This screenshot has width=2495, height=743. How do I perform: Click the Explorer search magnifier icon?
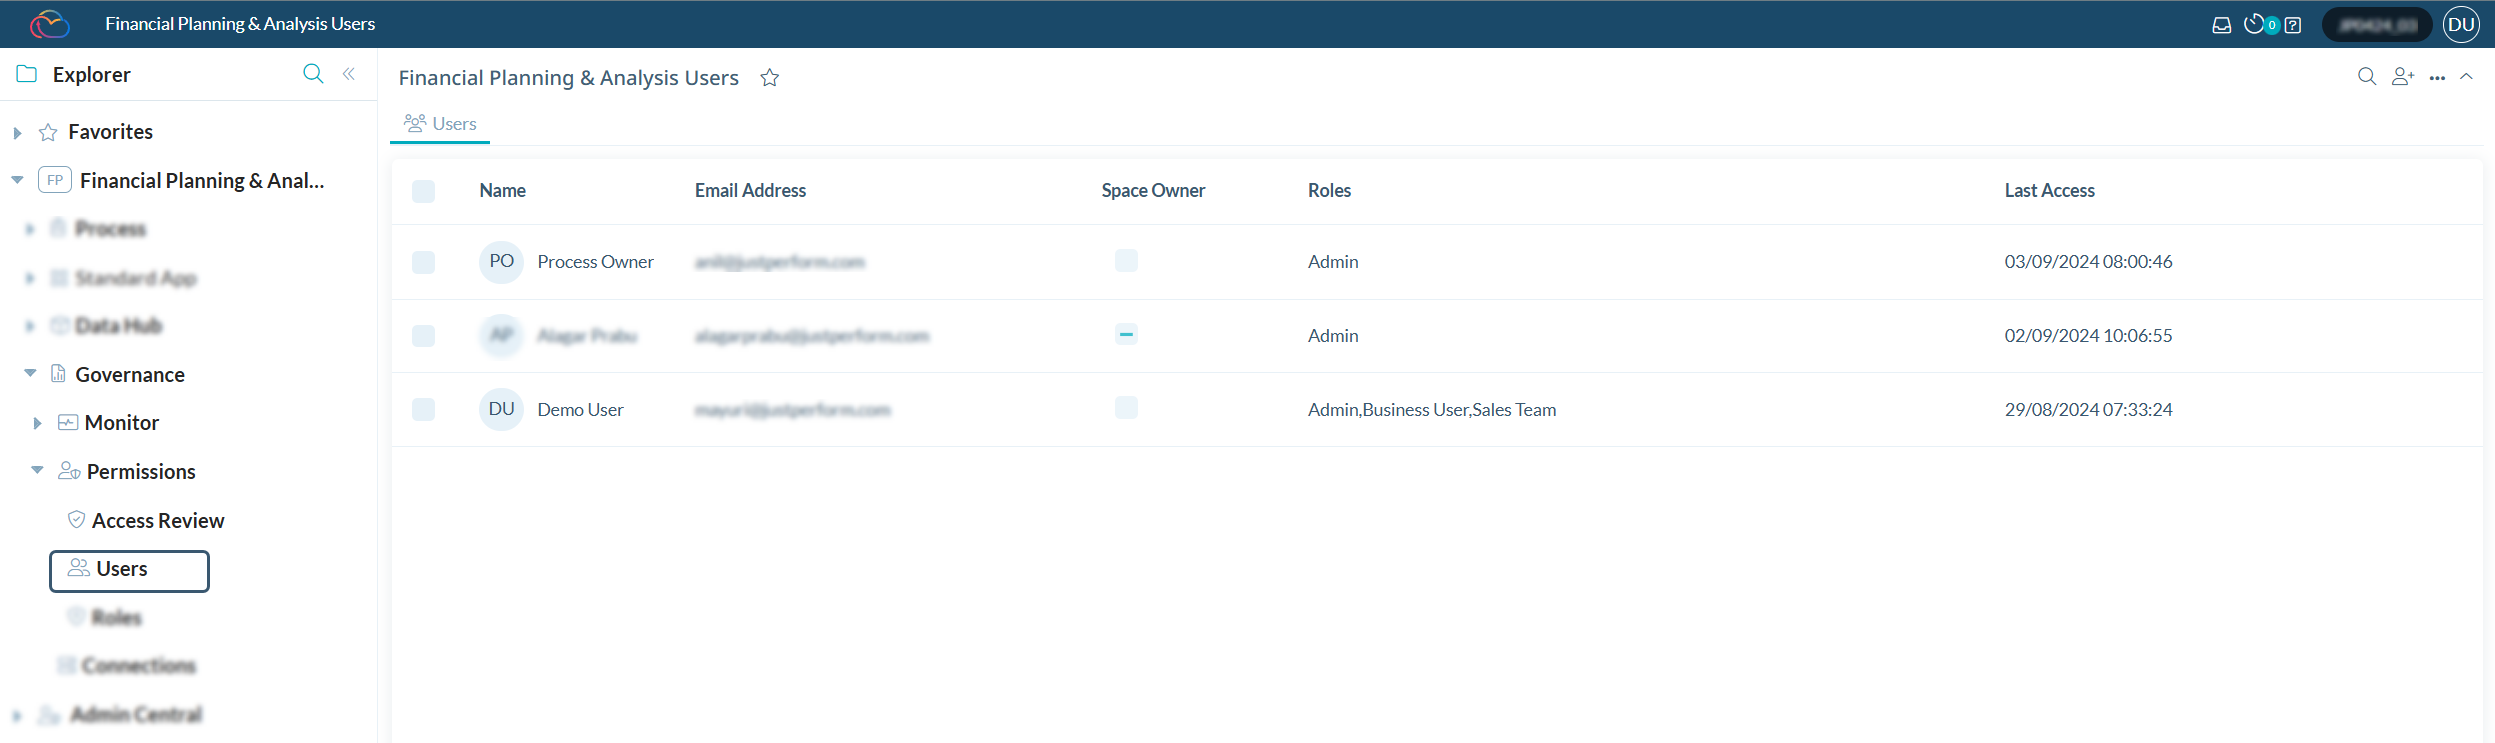tap(313, 74)
